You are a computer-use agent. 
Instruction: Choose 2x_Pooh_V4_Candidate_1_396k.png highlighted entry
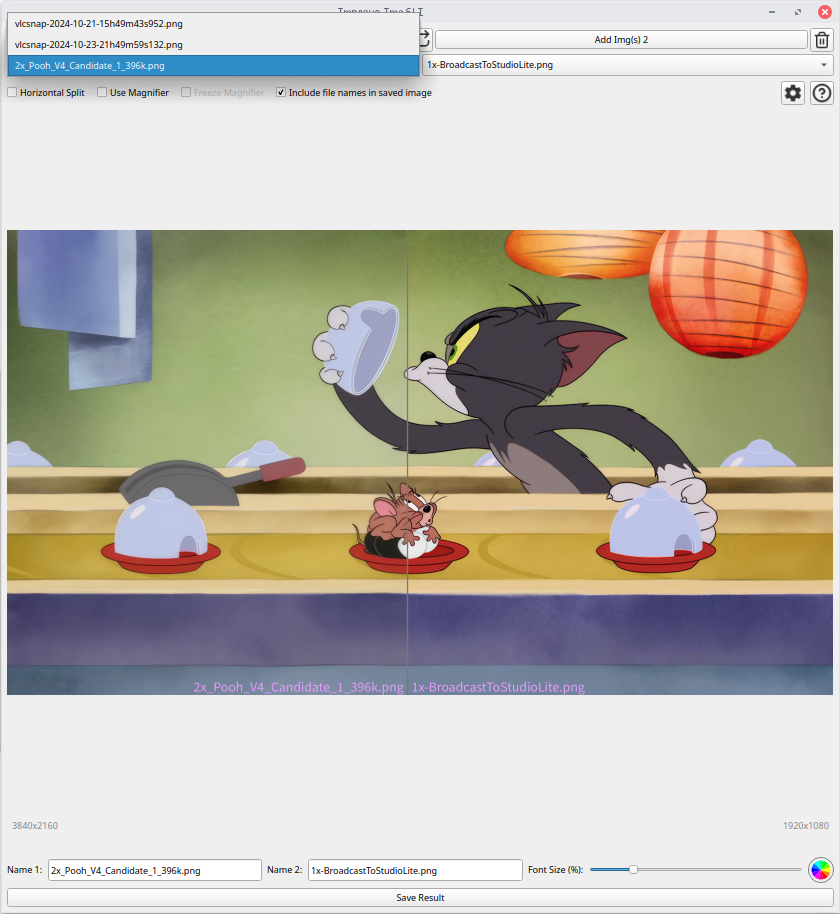pos(213,66)
